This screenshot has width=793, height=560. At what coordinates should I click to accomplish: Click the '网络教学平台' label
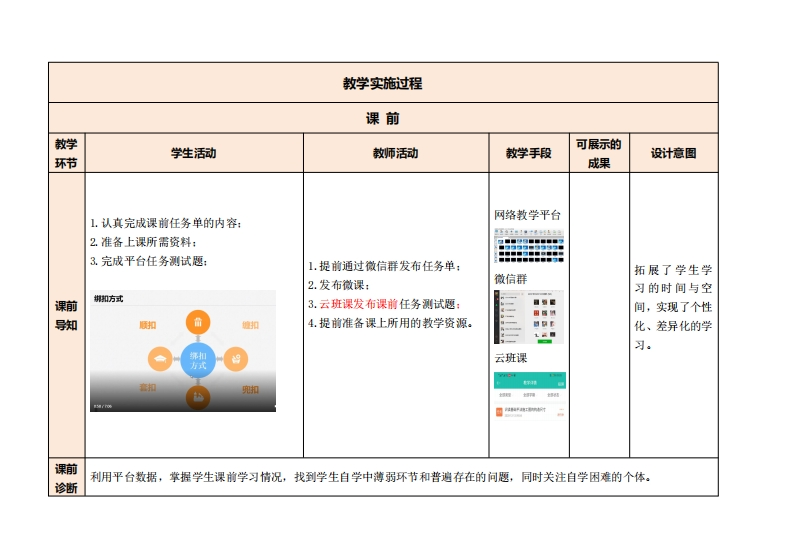[x=527, y=215]
